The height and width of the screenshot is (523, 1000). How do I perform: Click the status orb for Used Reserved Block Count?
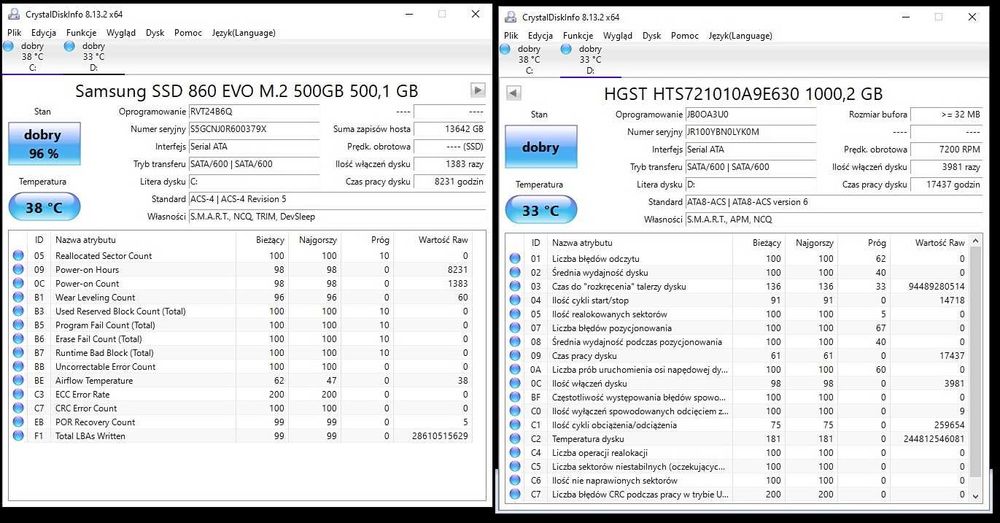[x=18, y=311]
